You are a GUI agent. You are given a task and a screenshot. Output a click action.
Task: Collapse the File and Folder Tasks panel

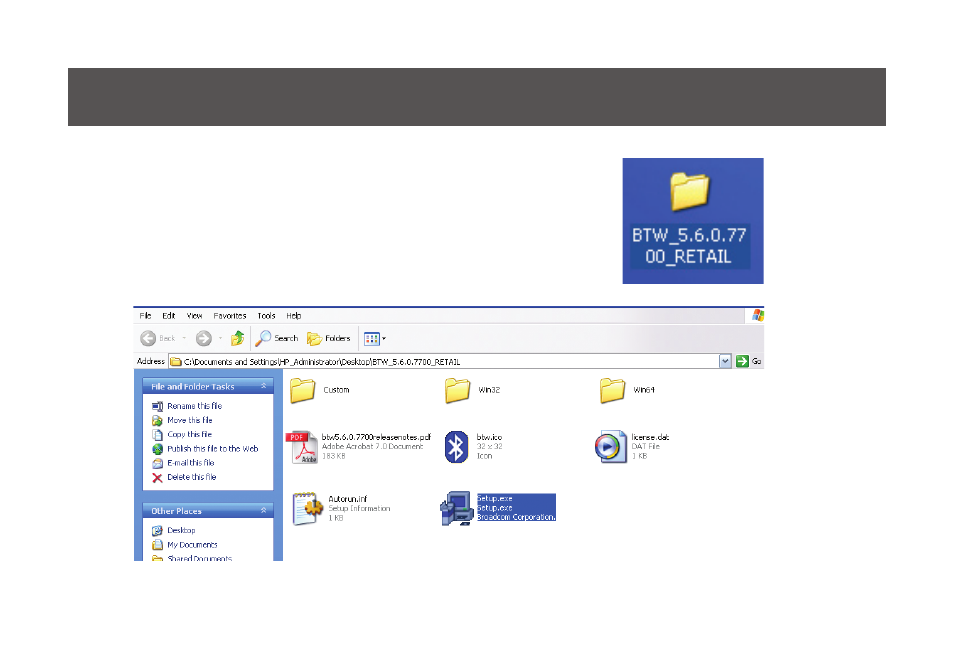pyautogui.click(x=263, y=386)
